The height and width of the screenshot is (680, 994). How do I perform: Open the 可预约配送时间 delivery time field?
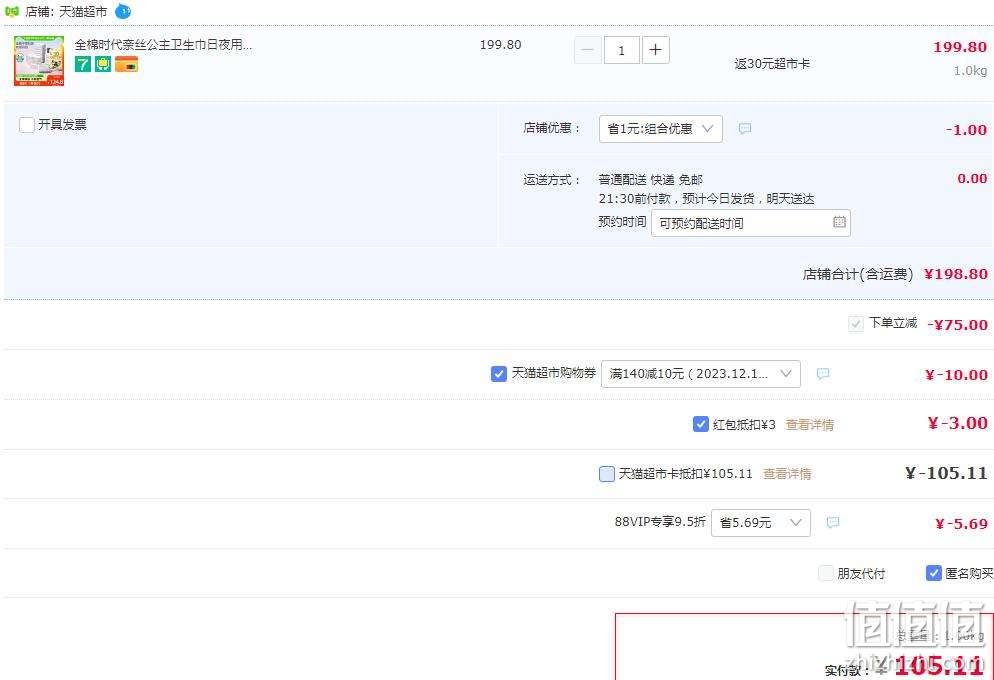tap(751, 223)
